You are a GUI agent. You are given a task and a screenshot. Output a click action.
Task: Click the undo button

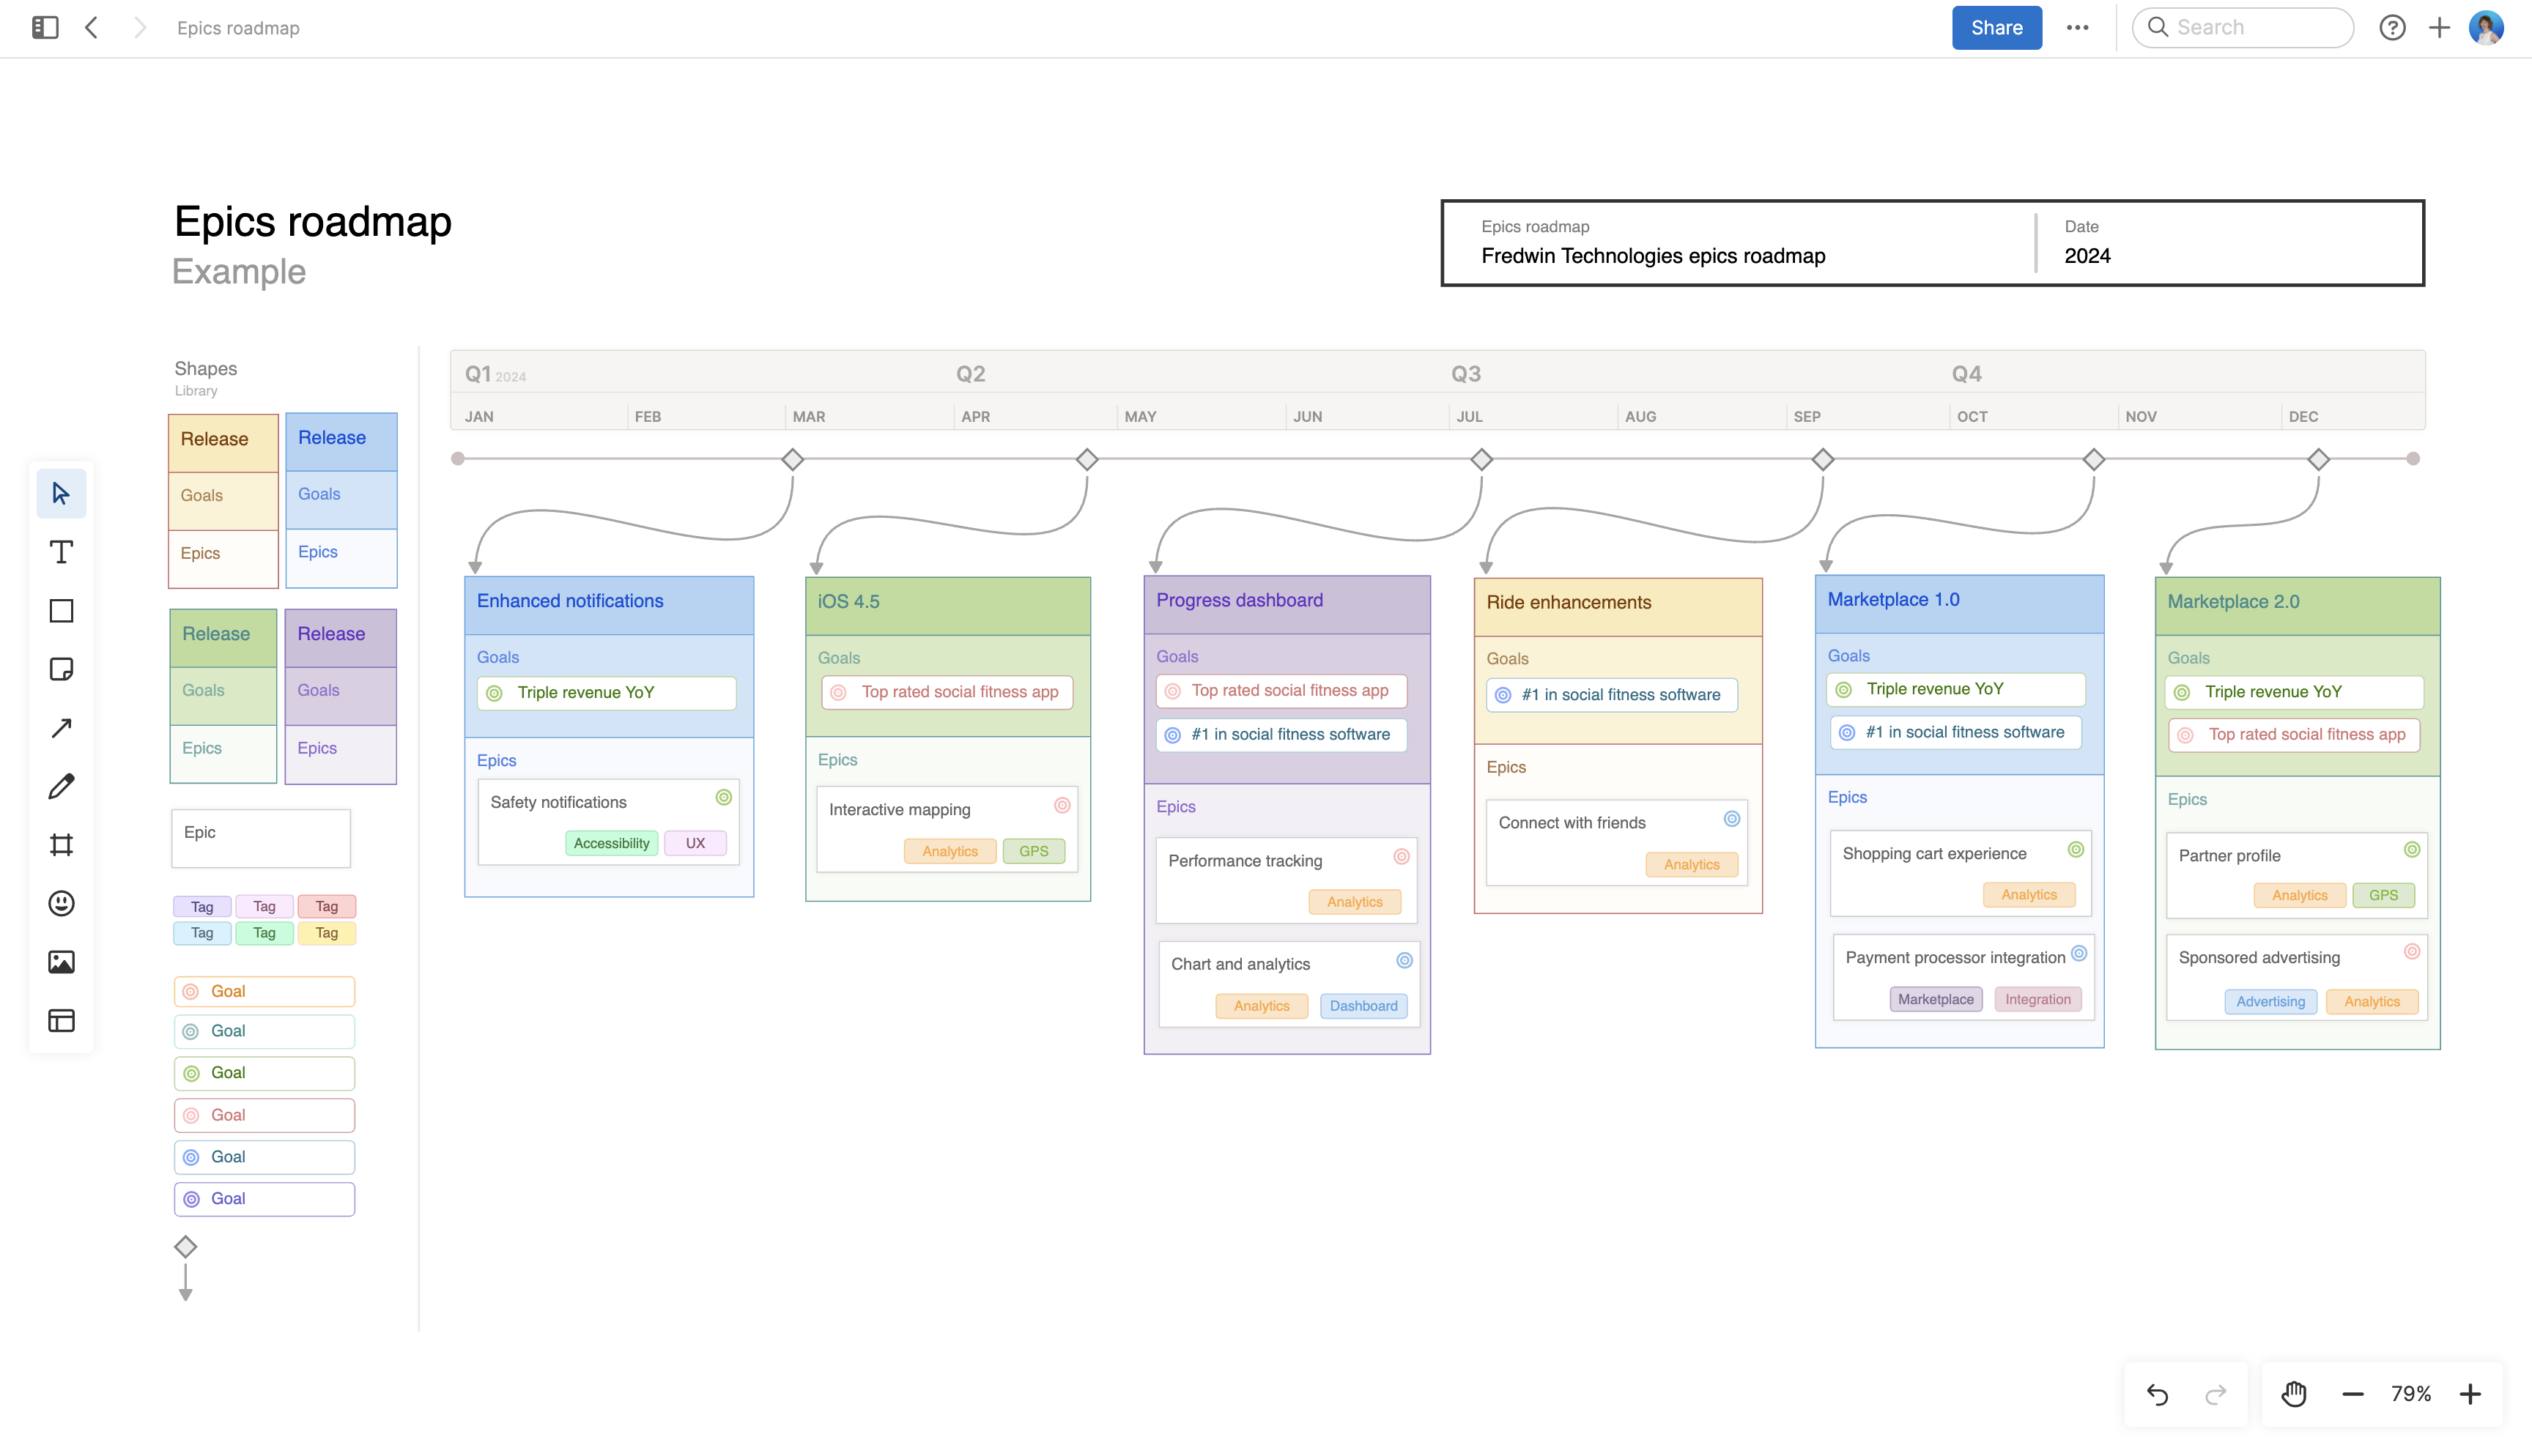(x=2158, y=1393)
